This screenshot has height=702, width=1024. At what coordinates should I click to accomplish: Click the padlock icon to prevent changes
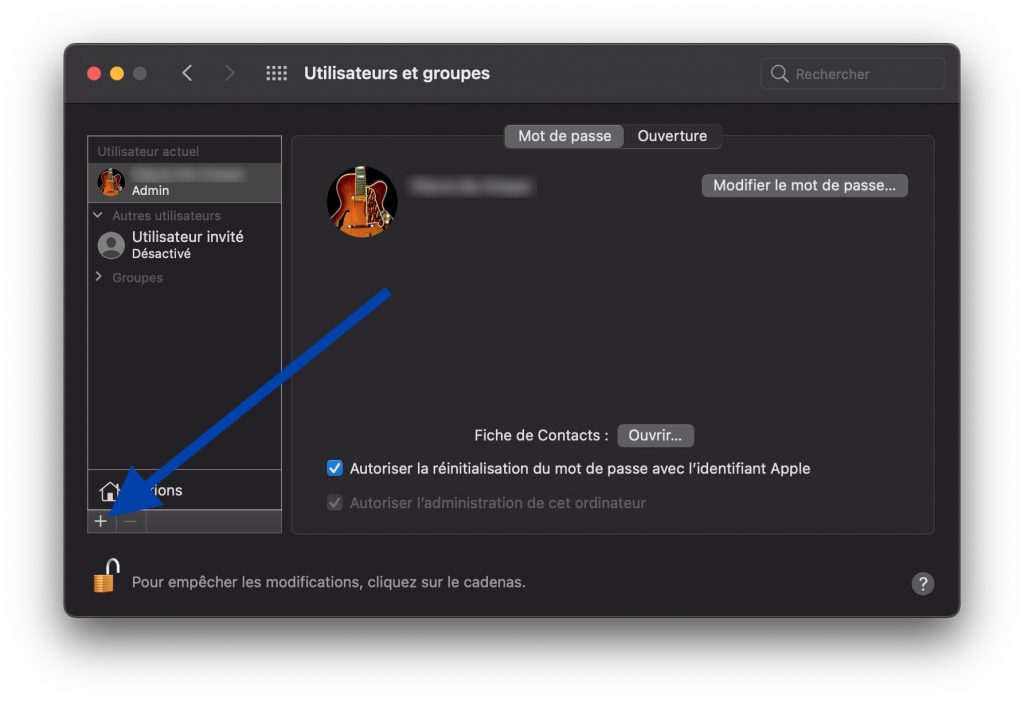pyautogui.click(x=105, y=578)
